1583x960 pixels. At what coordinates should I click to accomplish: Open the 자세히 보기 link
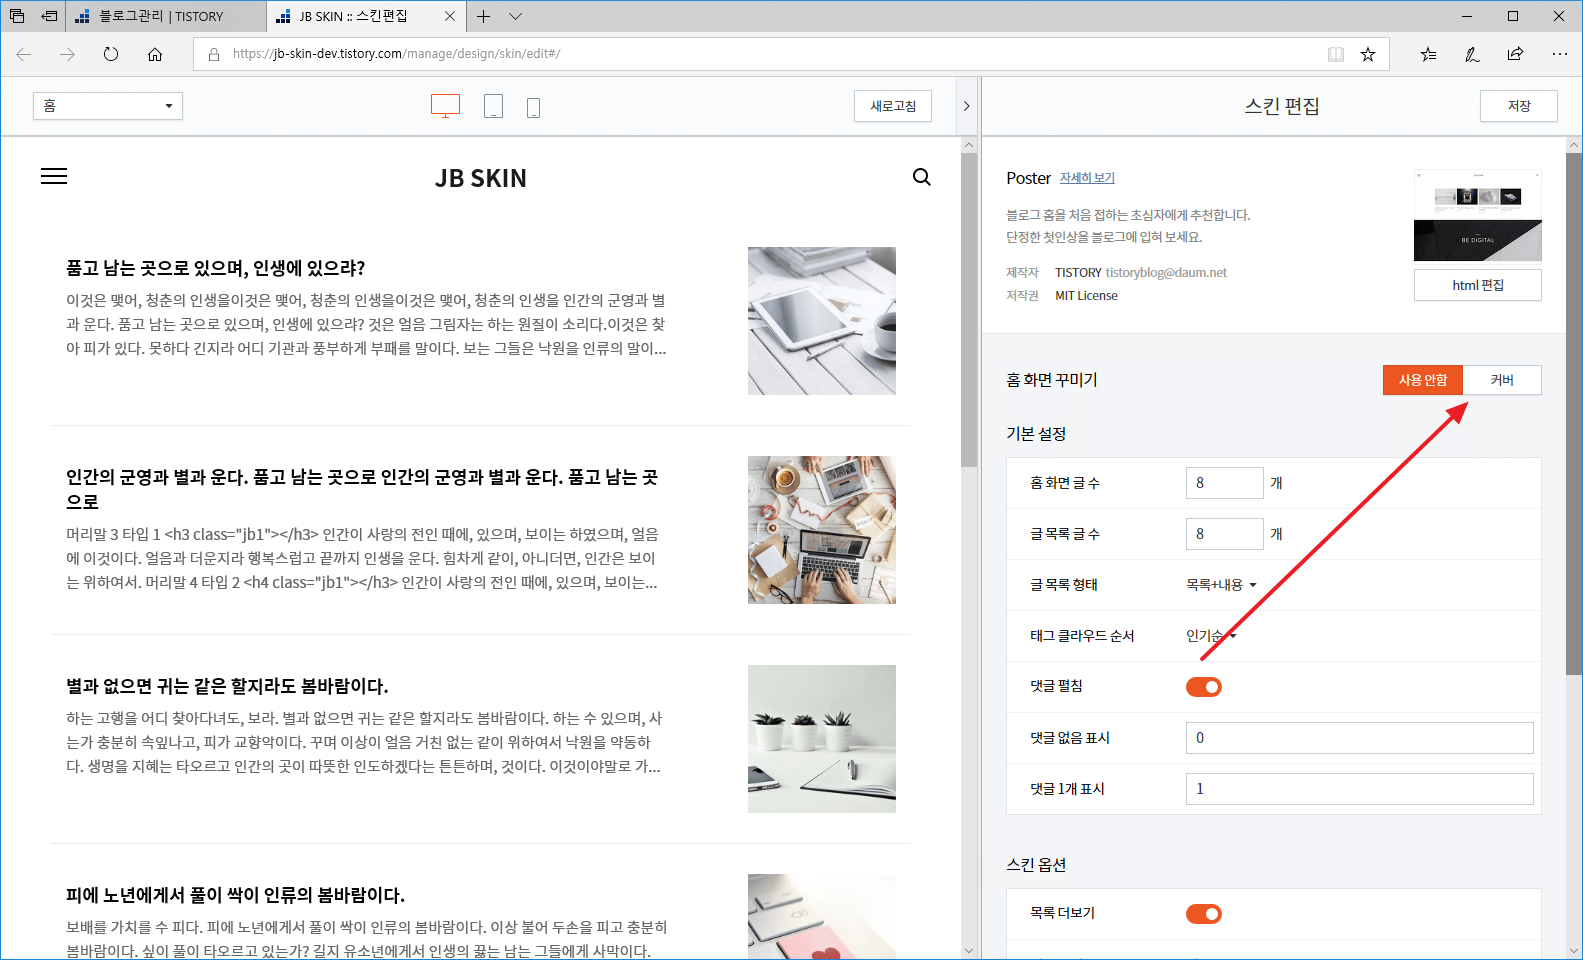coord(1087,178)
